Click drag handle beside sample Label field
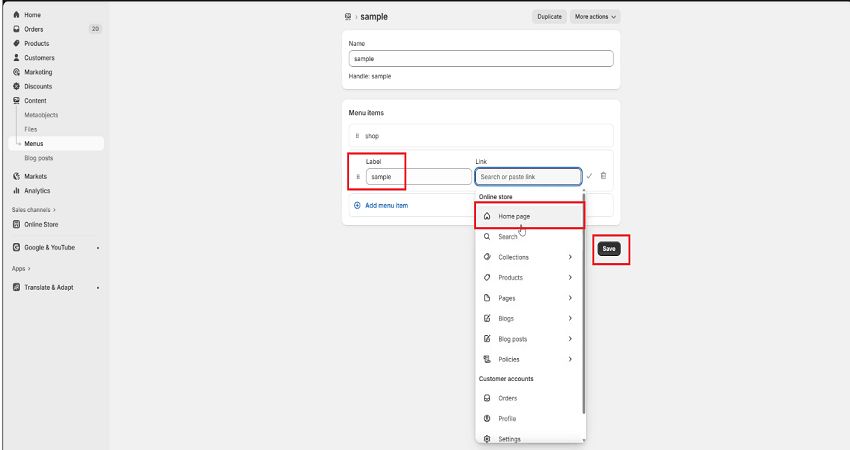 point(358,177)
